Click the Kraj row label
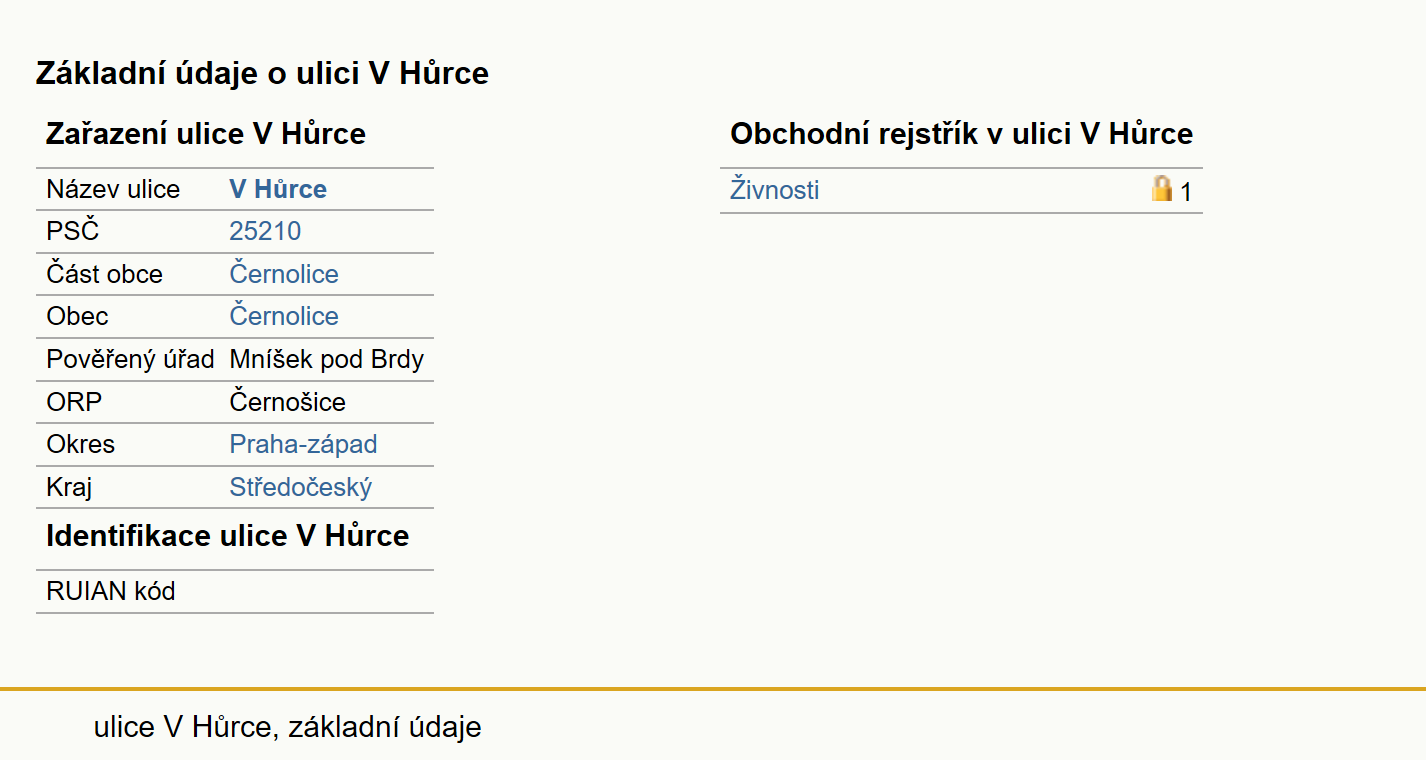 pos(69,487)
